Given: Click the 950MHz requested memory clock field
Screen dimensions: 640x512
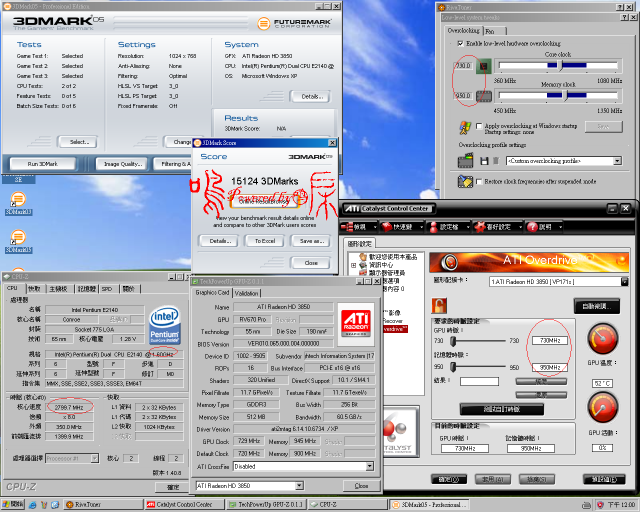Looking at the screenshot, I should point(550,367).
